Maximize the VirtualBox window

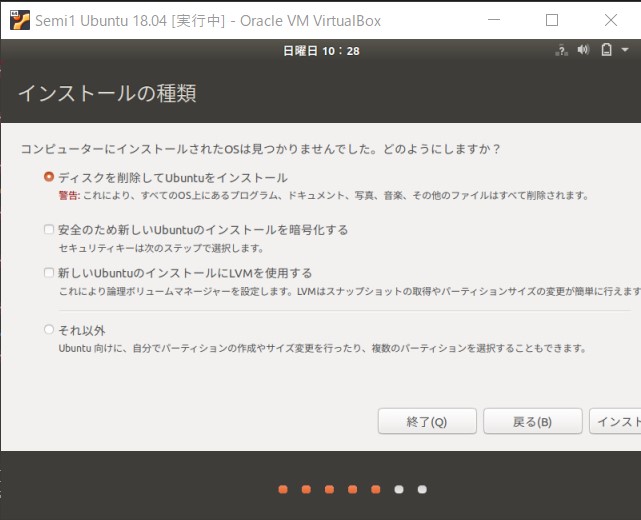[x=552, y=20]
